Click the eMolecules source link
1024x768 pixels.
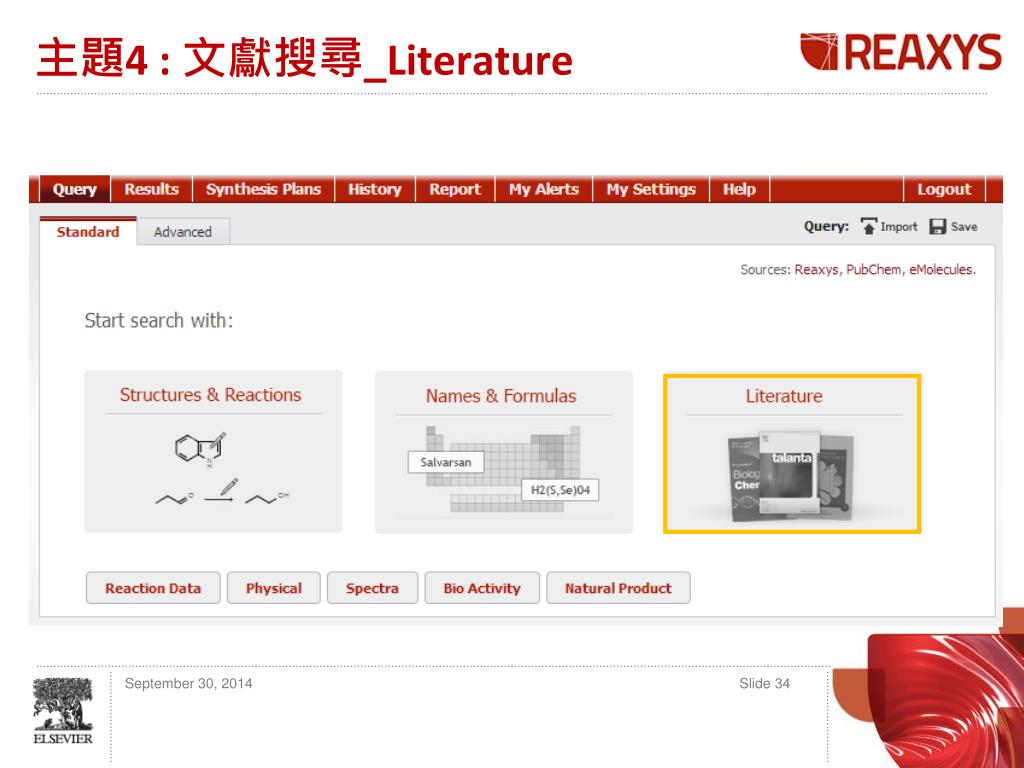941,270
